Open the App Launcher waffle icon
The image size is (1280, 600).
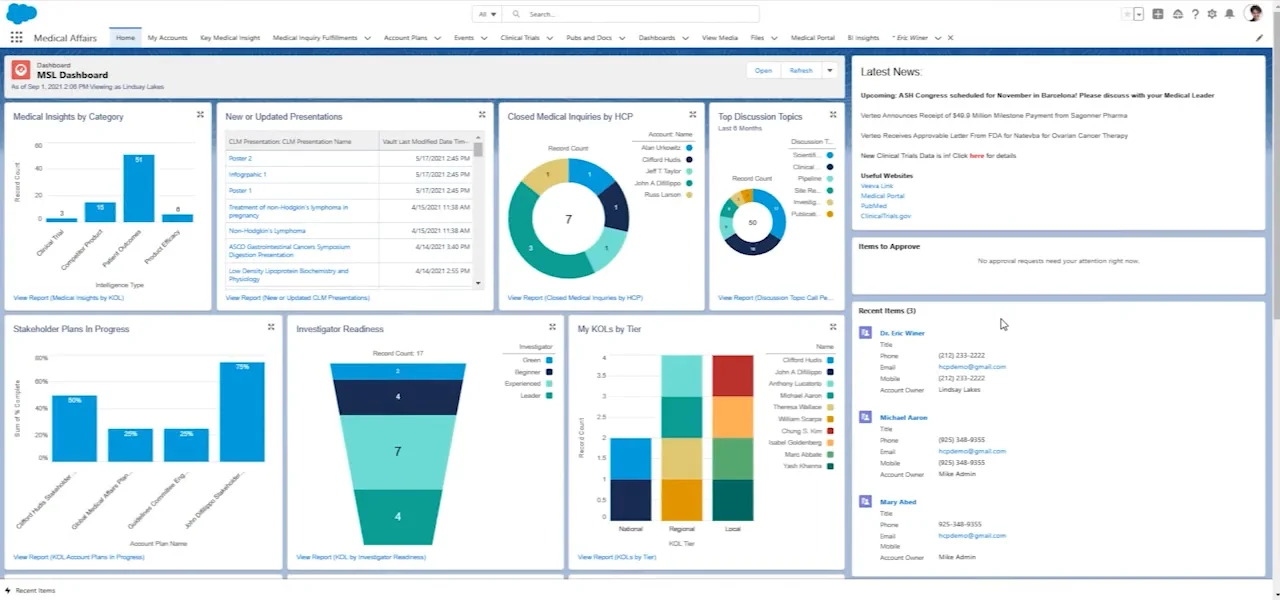pyautogui.click(x=16, y=36)
